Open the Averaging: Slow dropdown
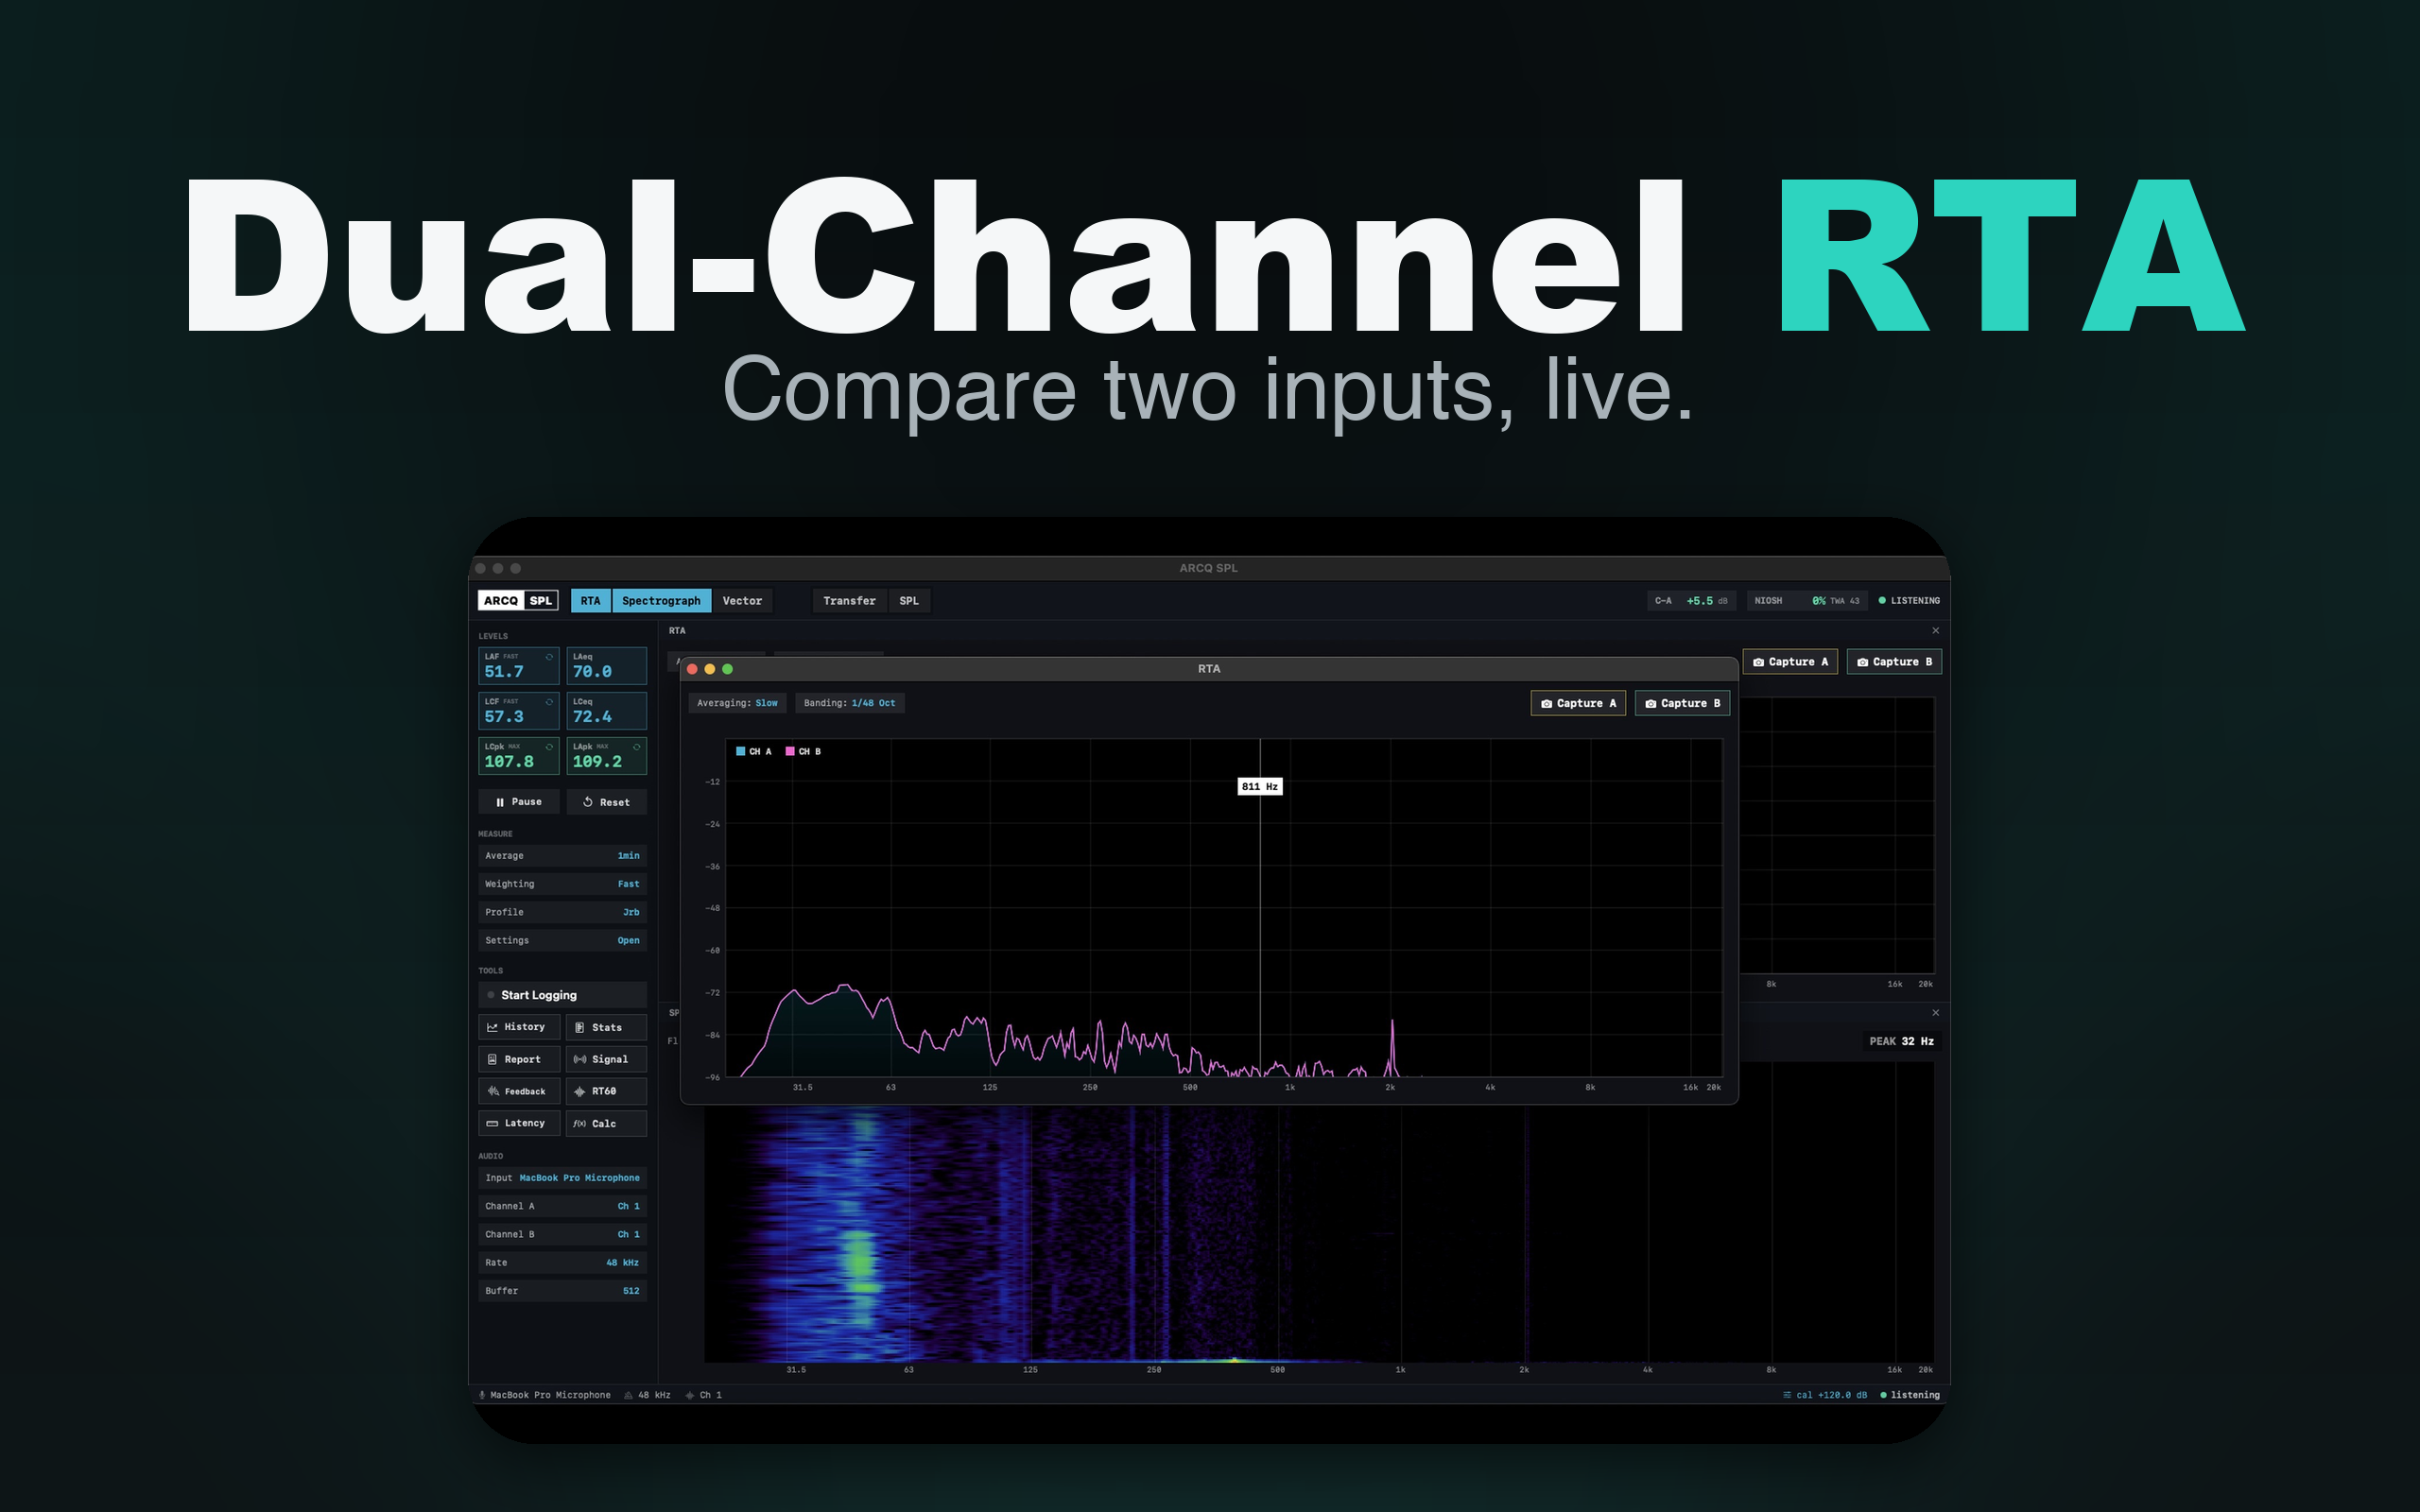 tap(737, 703)
